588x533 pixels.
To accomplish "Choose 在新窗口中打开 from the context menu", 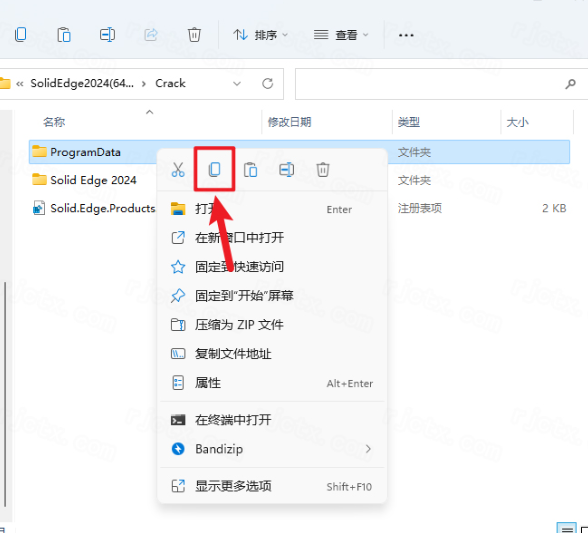I will [x=272, y=237].
